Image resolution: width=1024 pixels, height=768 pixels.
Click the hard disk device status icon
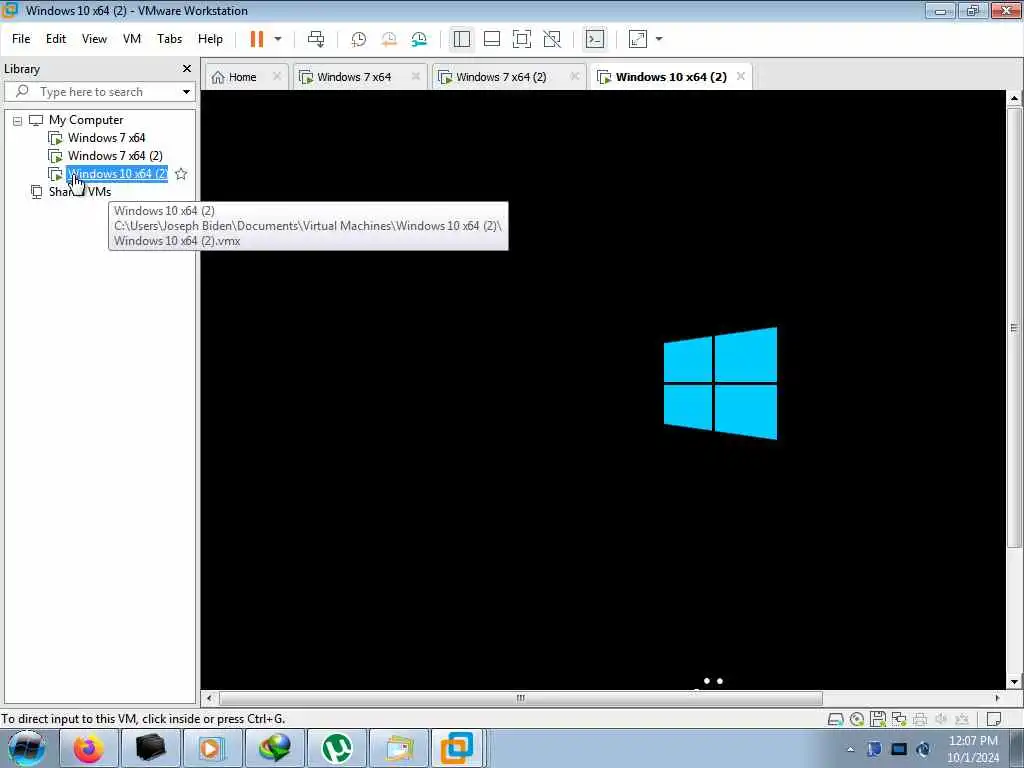coord(835,720)
